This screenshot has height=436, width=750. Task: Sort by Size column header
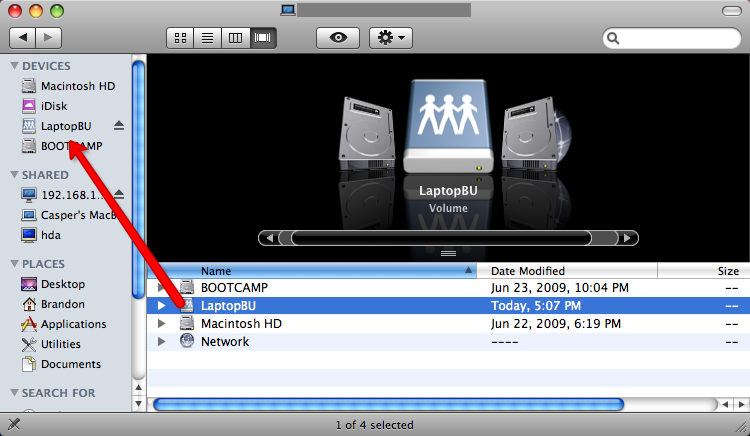click(x=704, y=271)
